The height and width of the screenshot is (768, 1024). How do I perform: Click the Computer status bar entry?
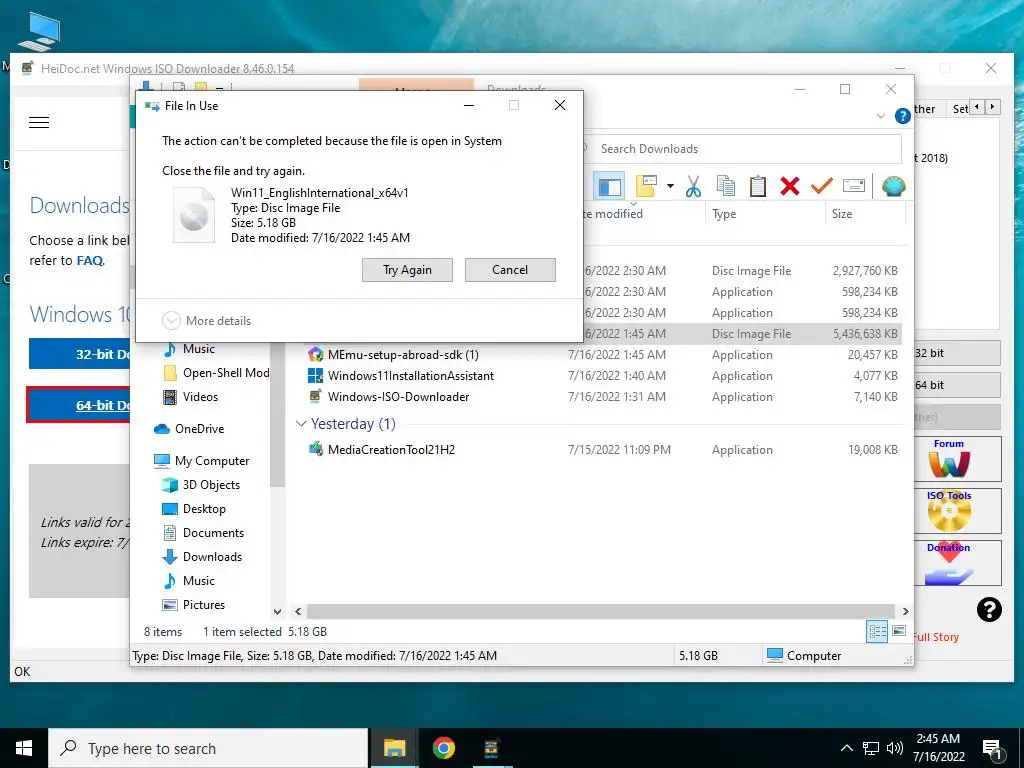pos(804,655)
